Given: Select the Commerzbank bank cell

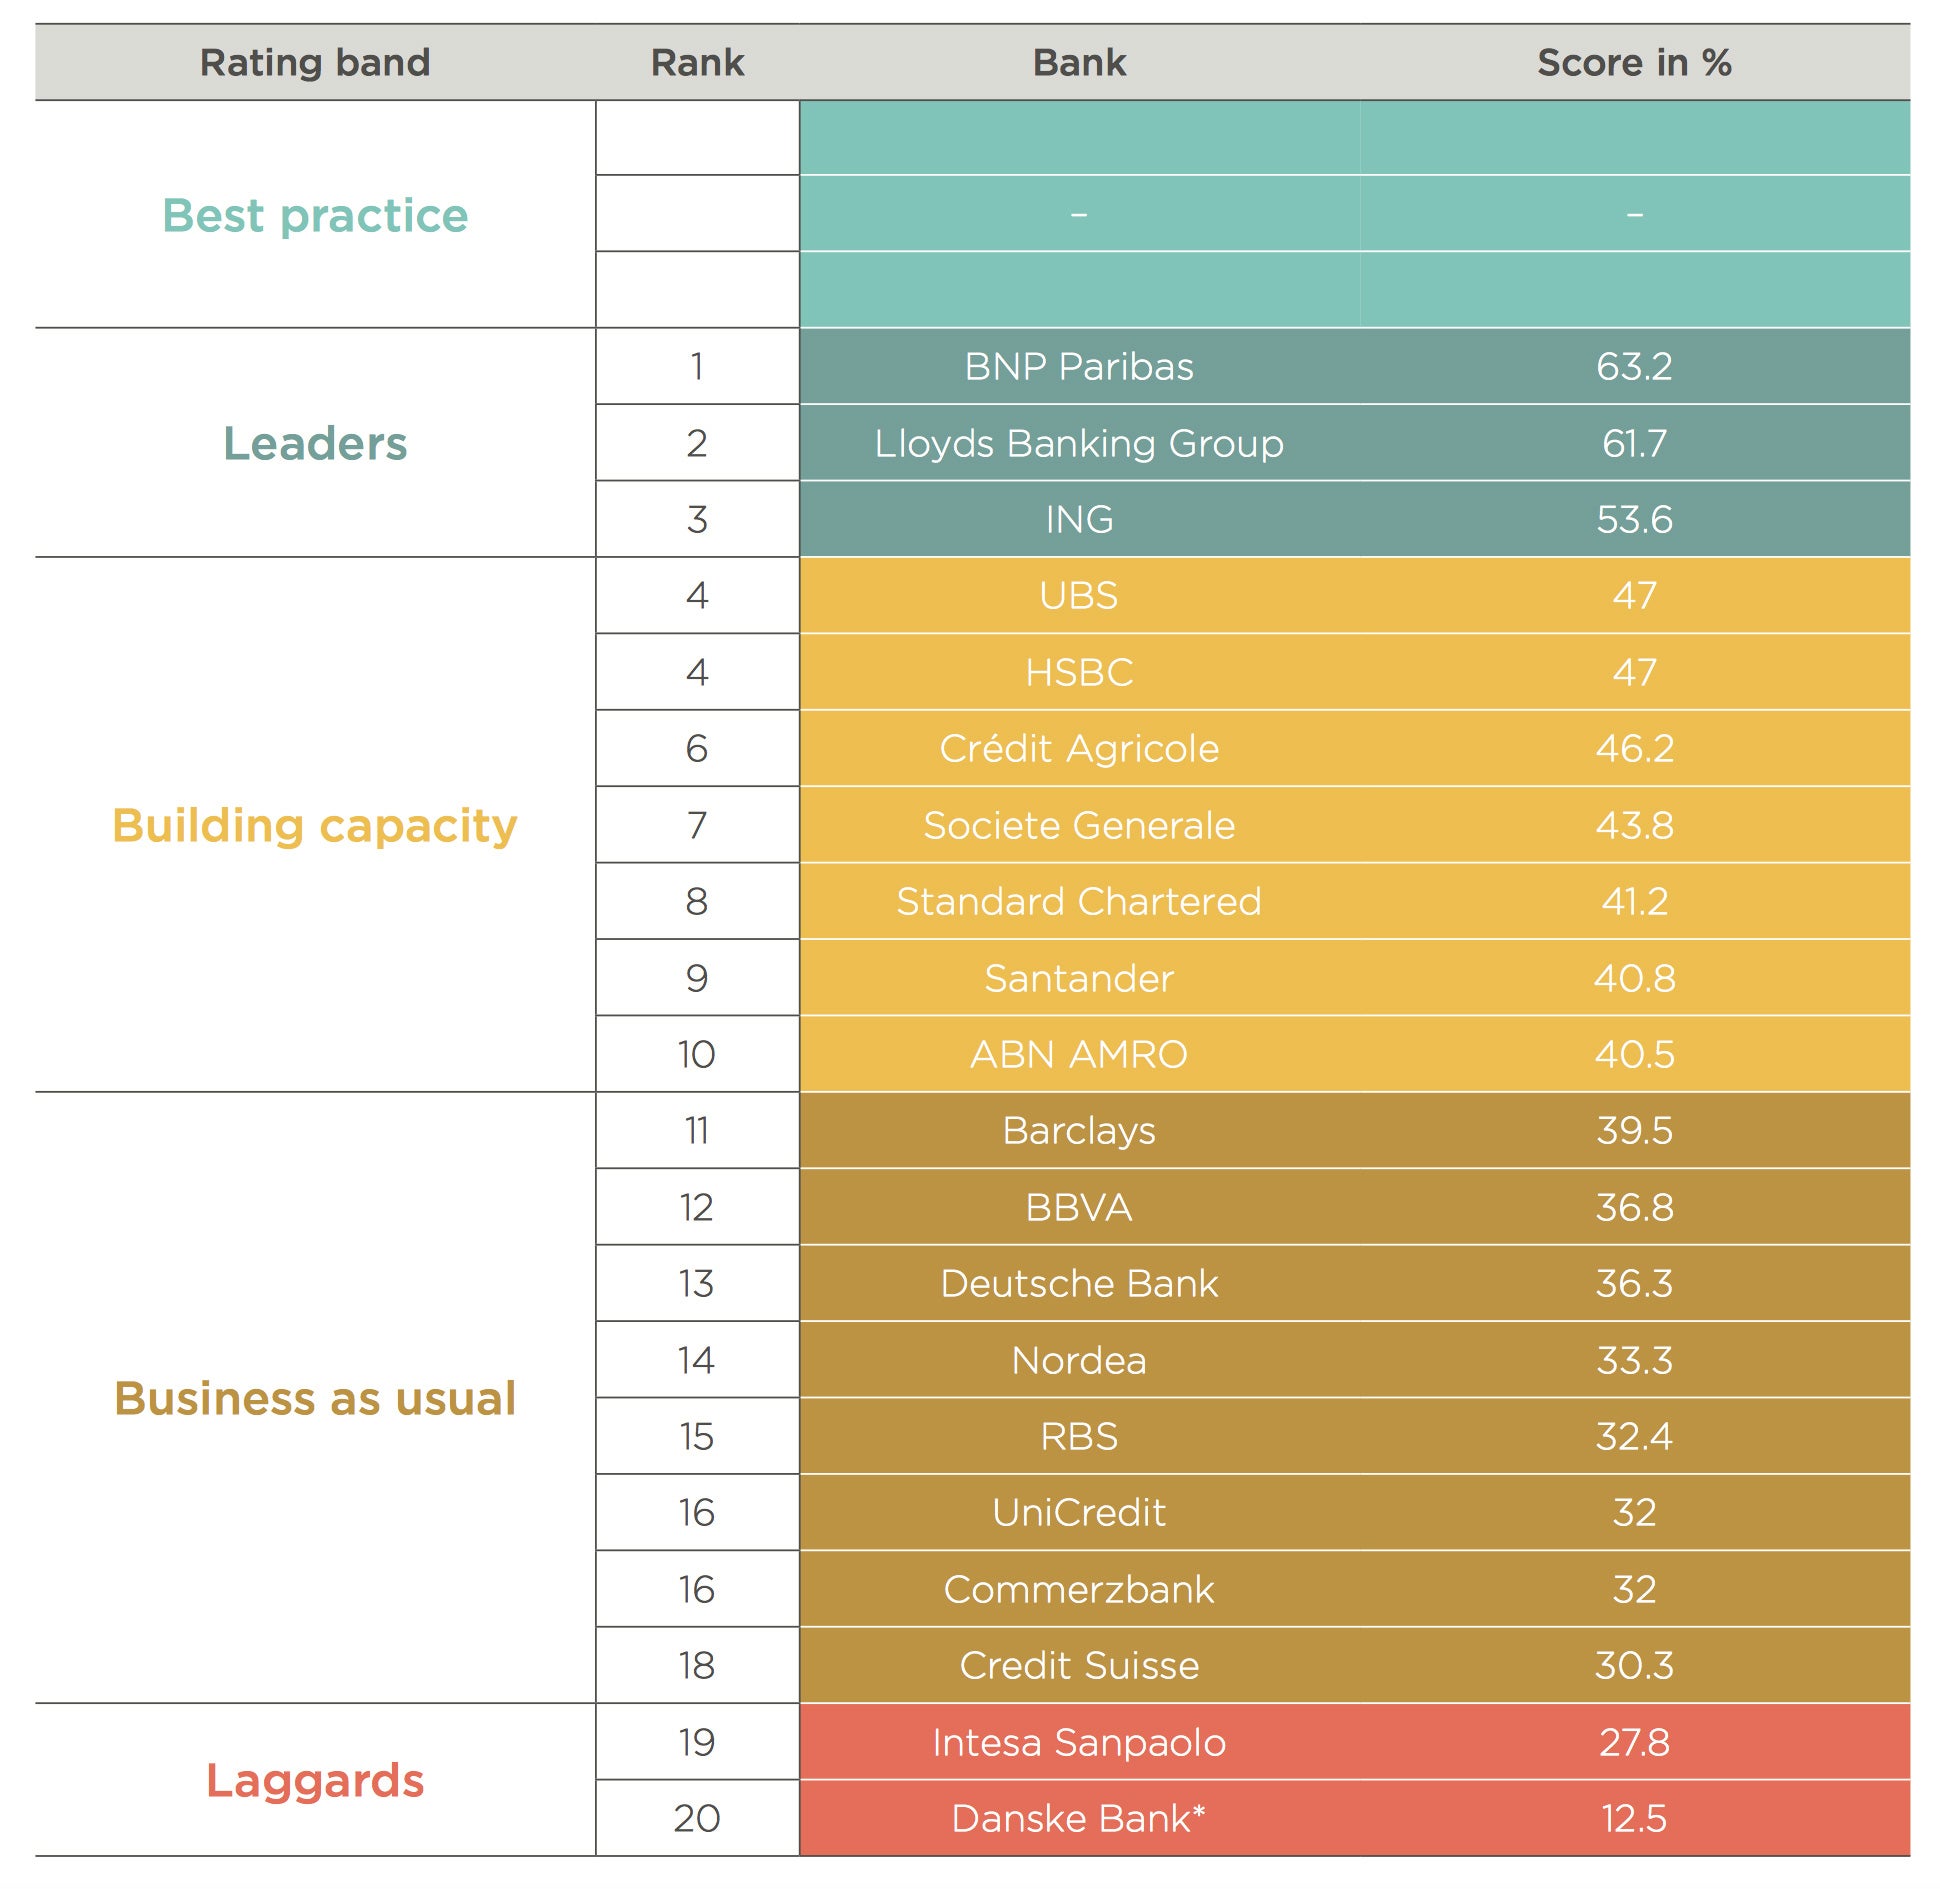Looking at the screenshot, I should 1079,1590.
